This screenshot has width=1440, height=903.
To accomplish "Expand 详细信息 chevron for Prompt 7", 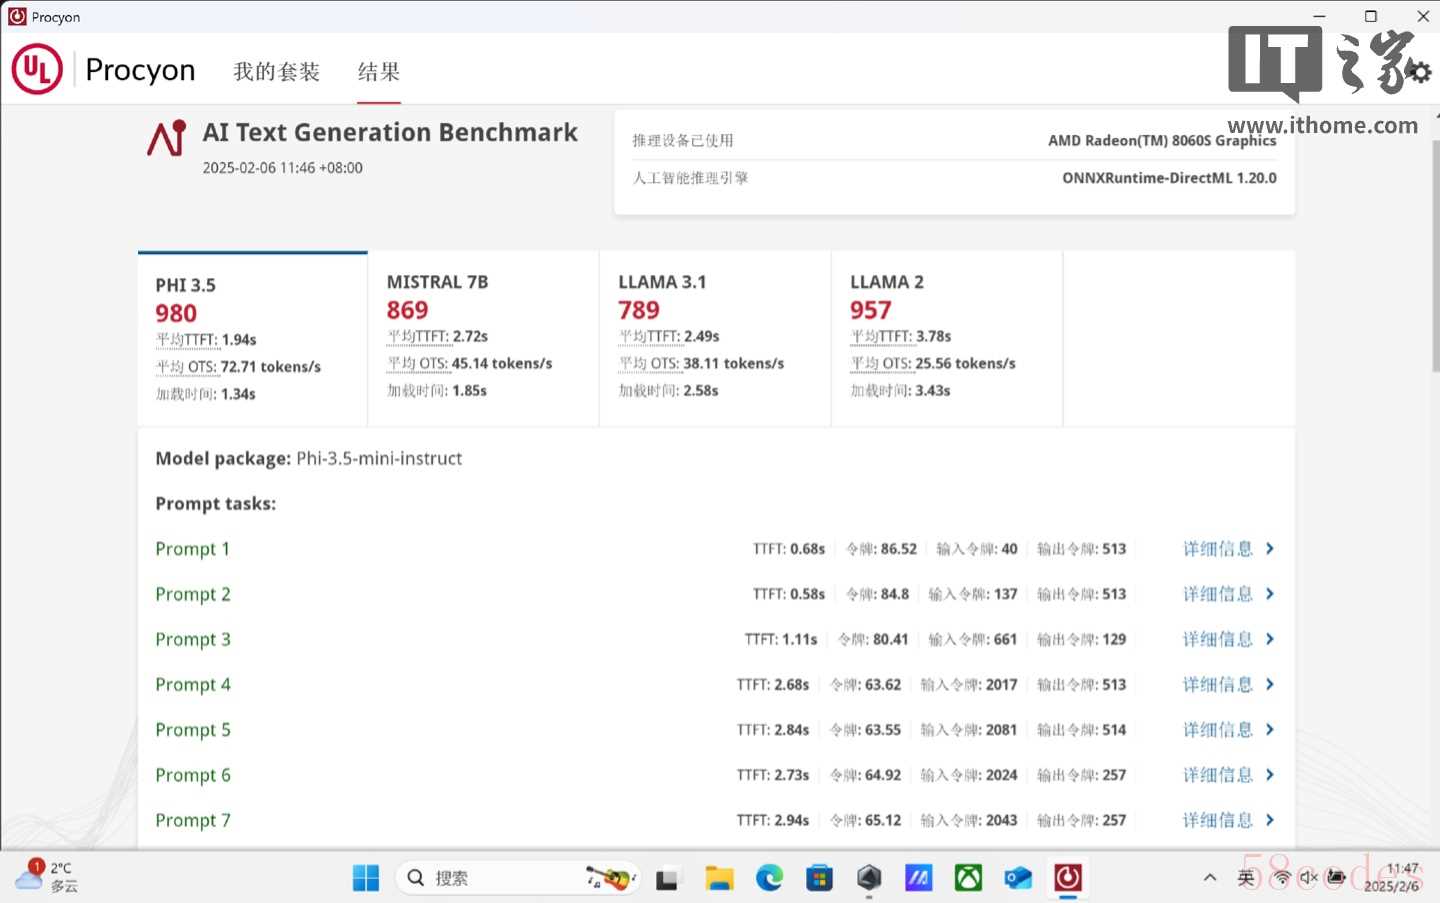I will [x=1270, y=820].
